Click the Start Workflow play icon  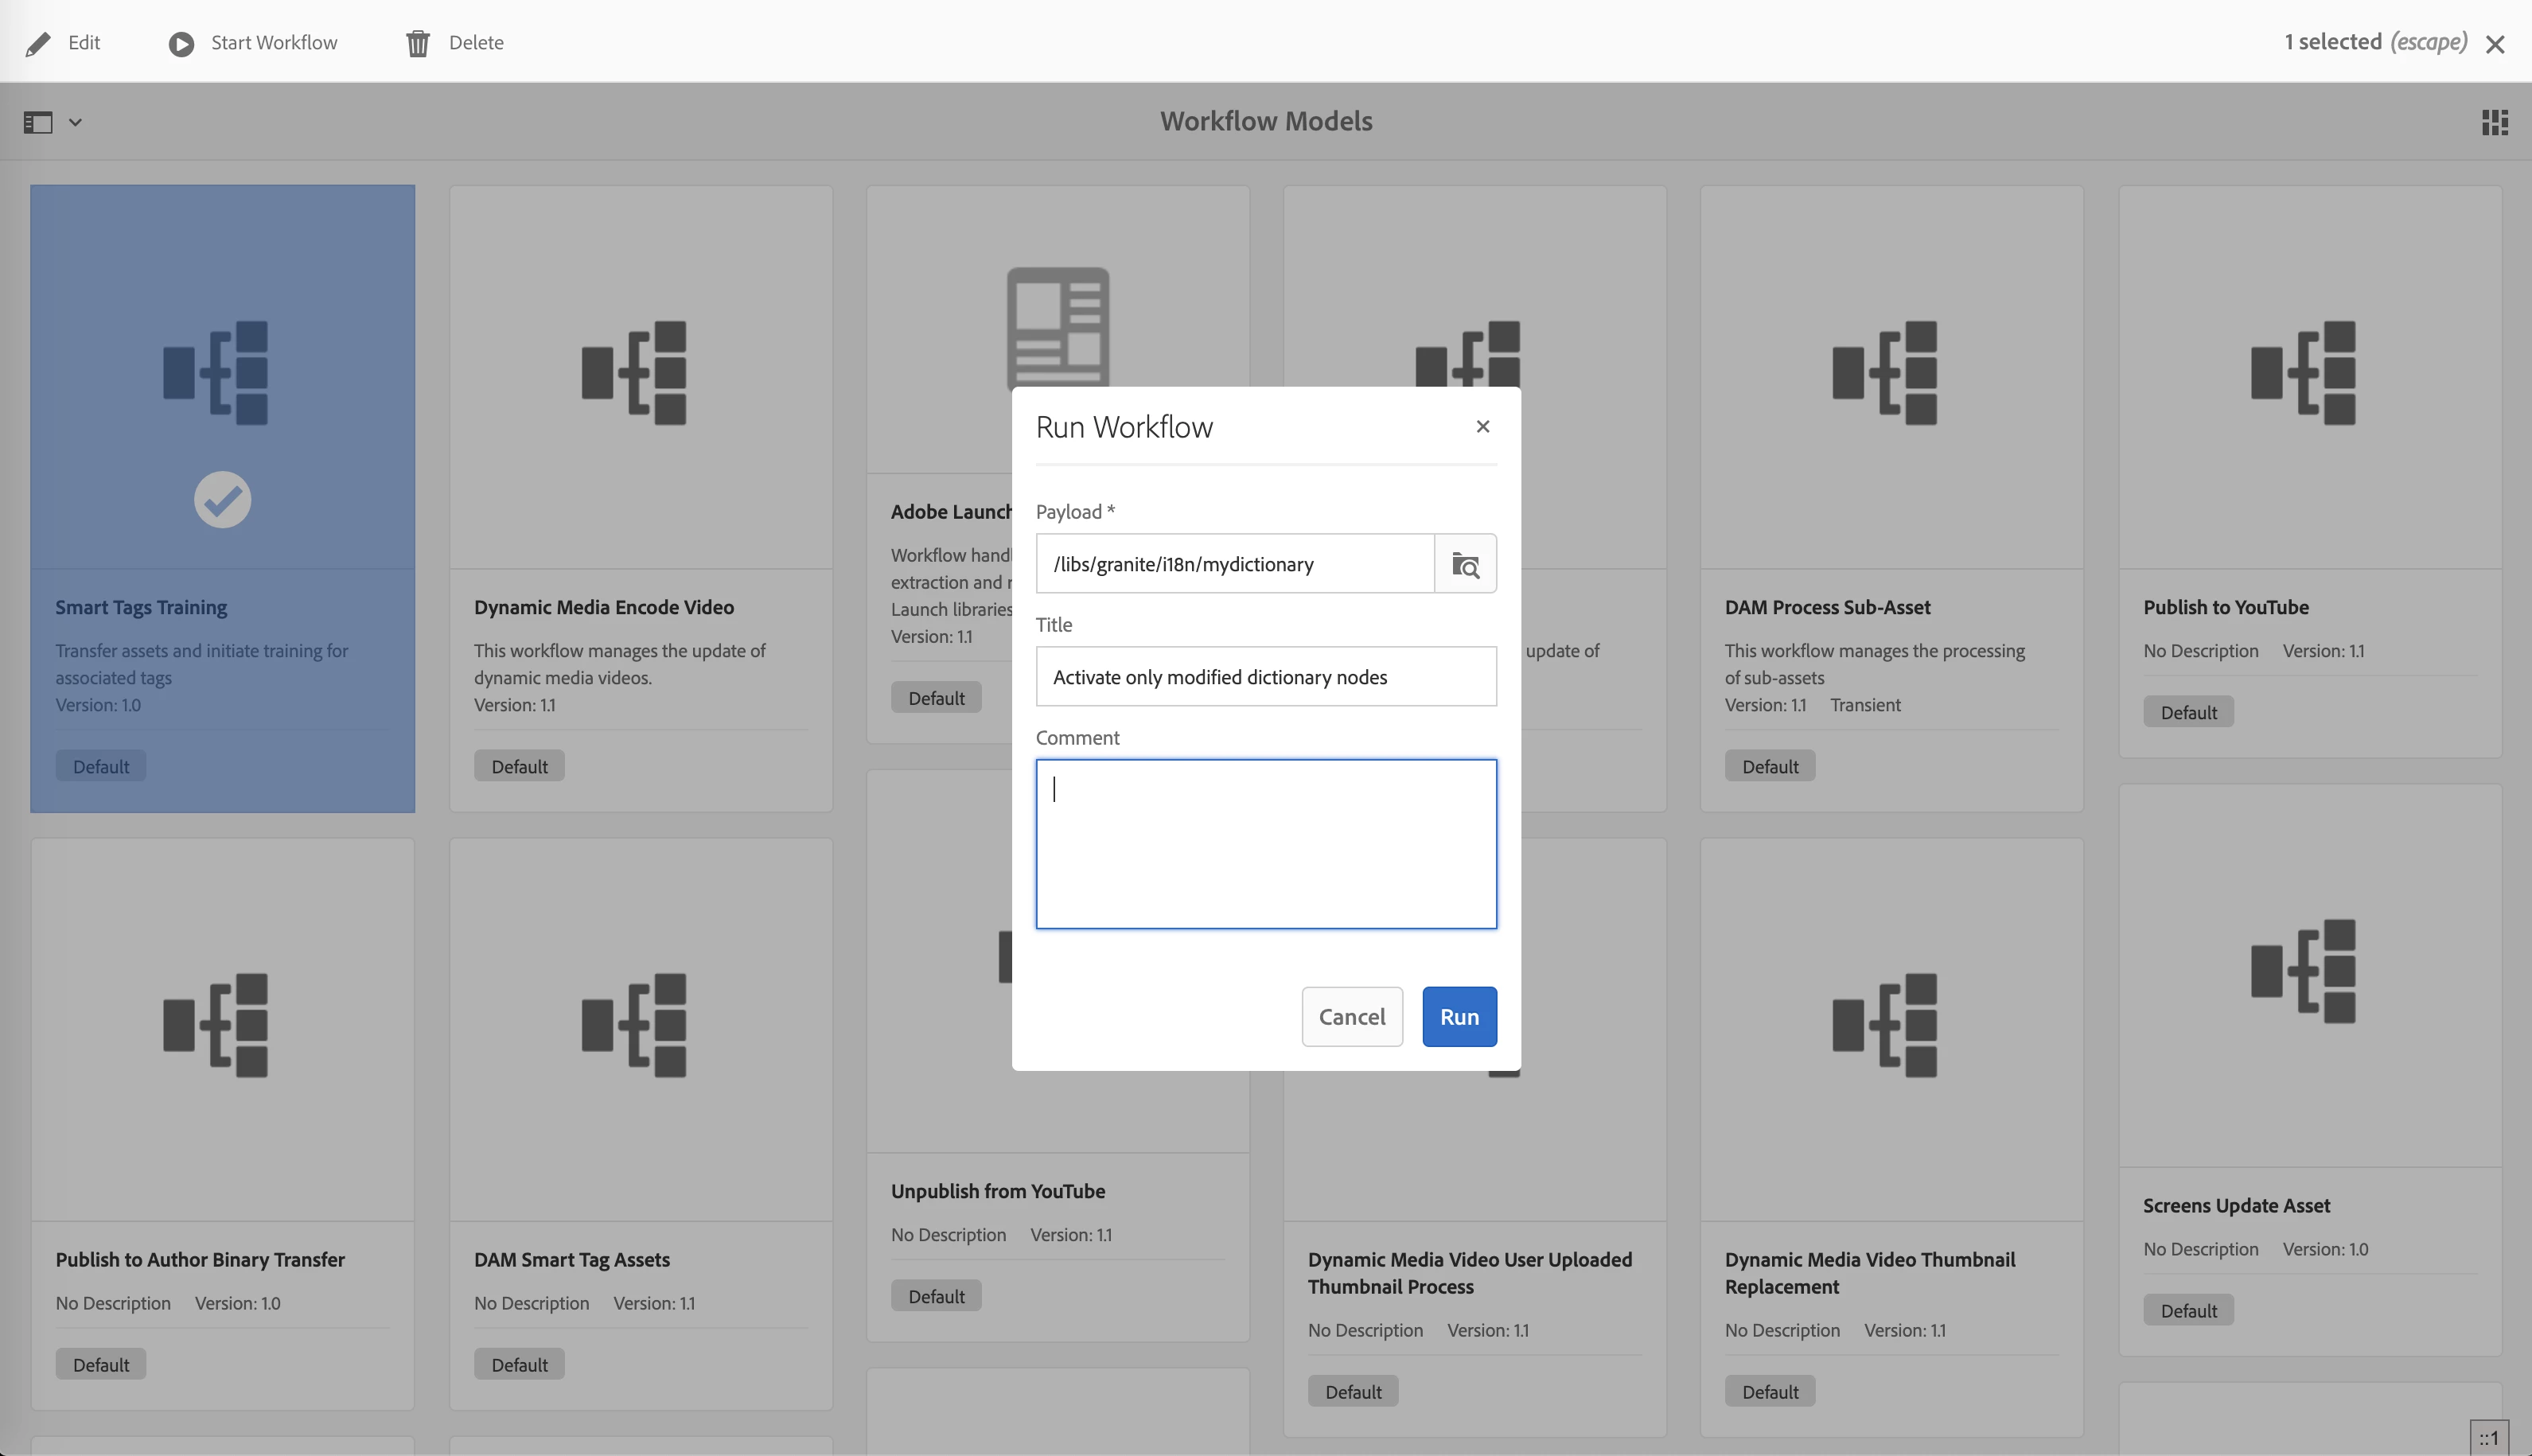[x=181, y=43]
